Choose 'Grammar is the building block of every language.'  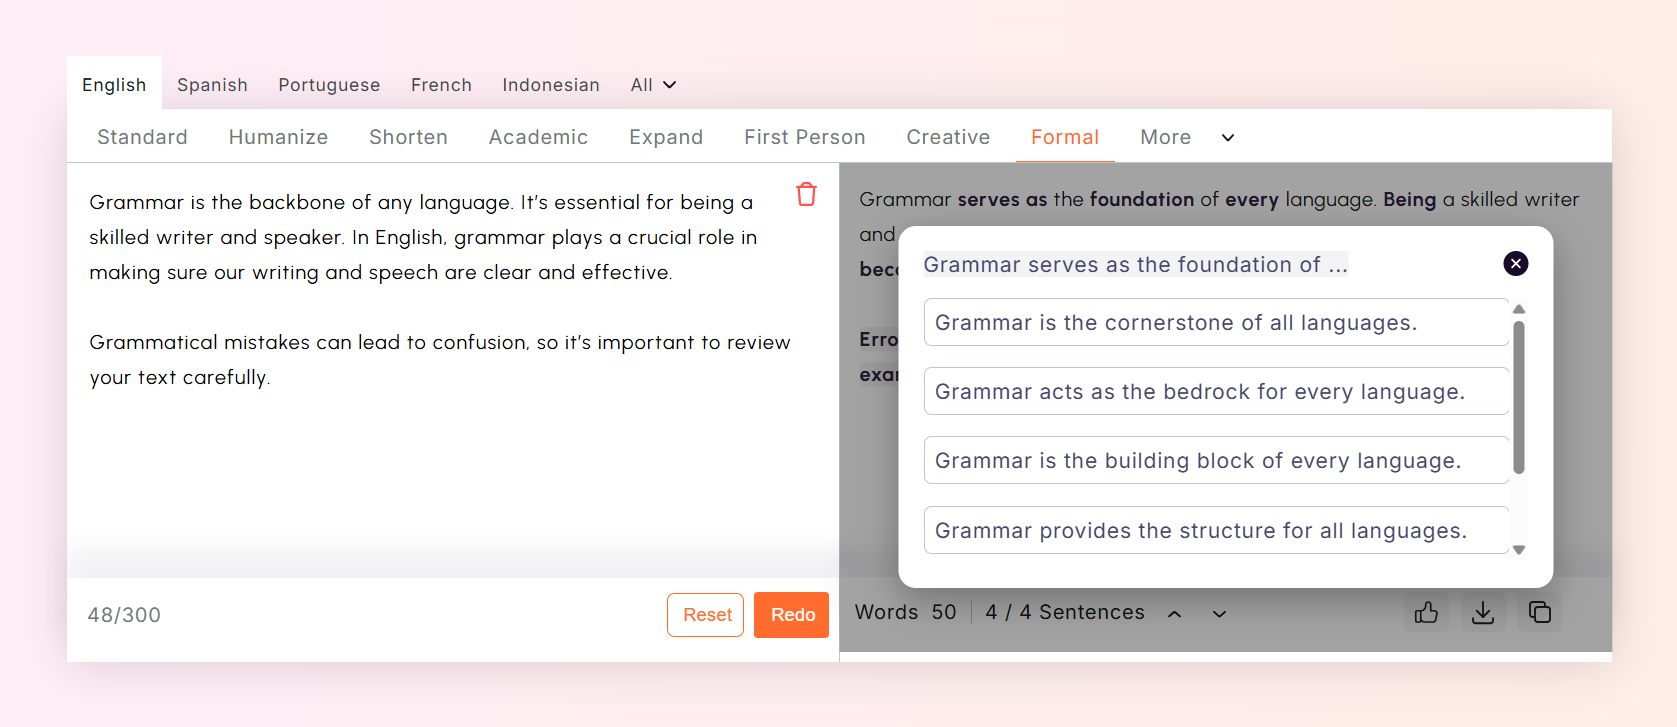(x=1216, y=460)
